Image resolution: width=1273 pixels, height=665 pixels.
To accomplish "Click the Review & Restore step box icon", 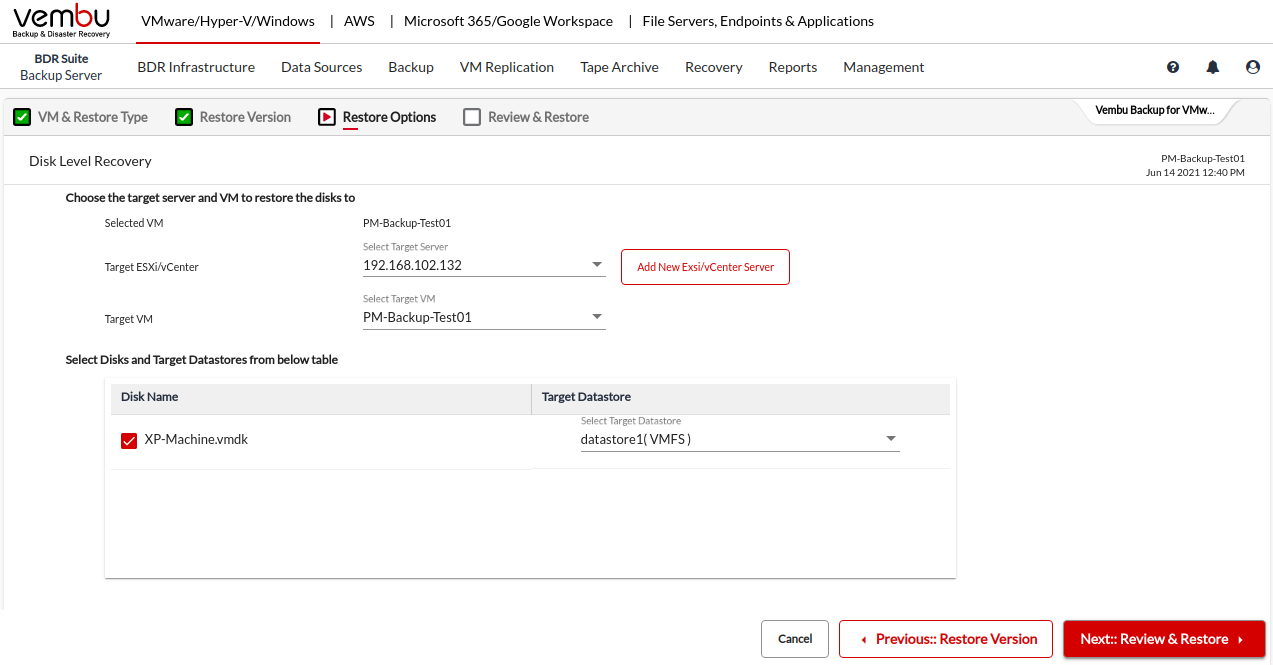I will click(472, 117).
